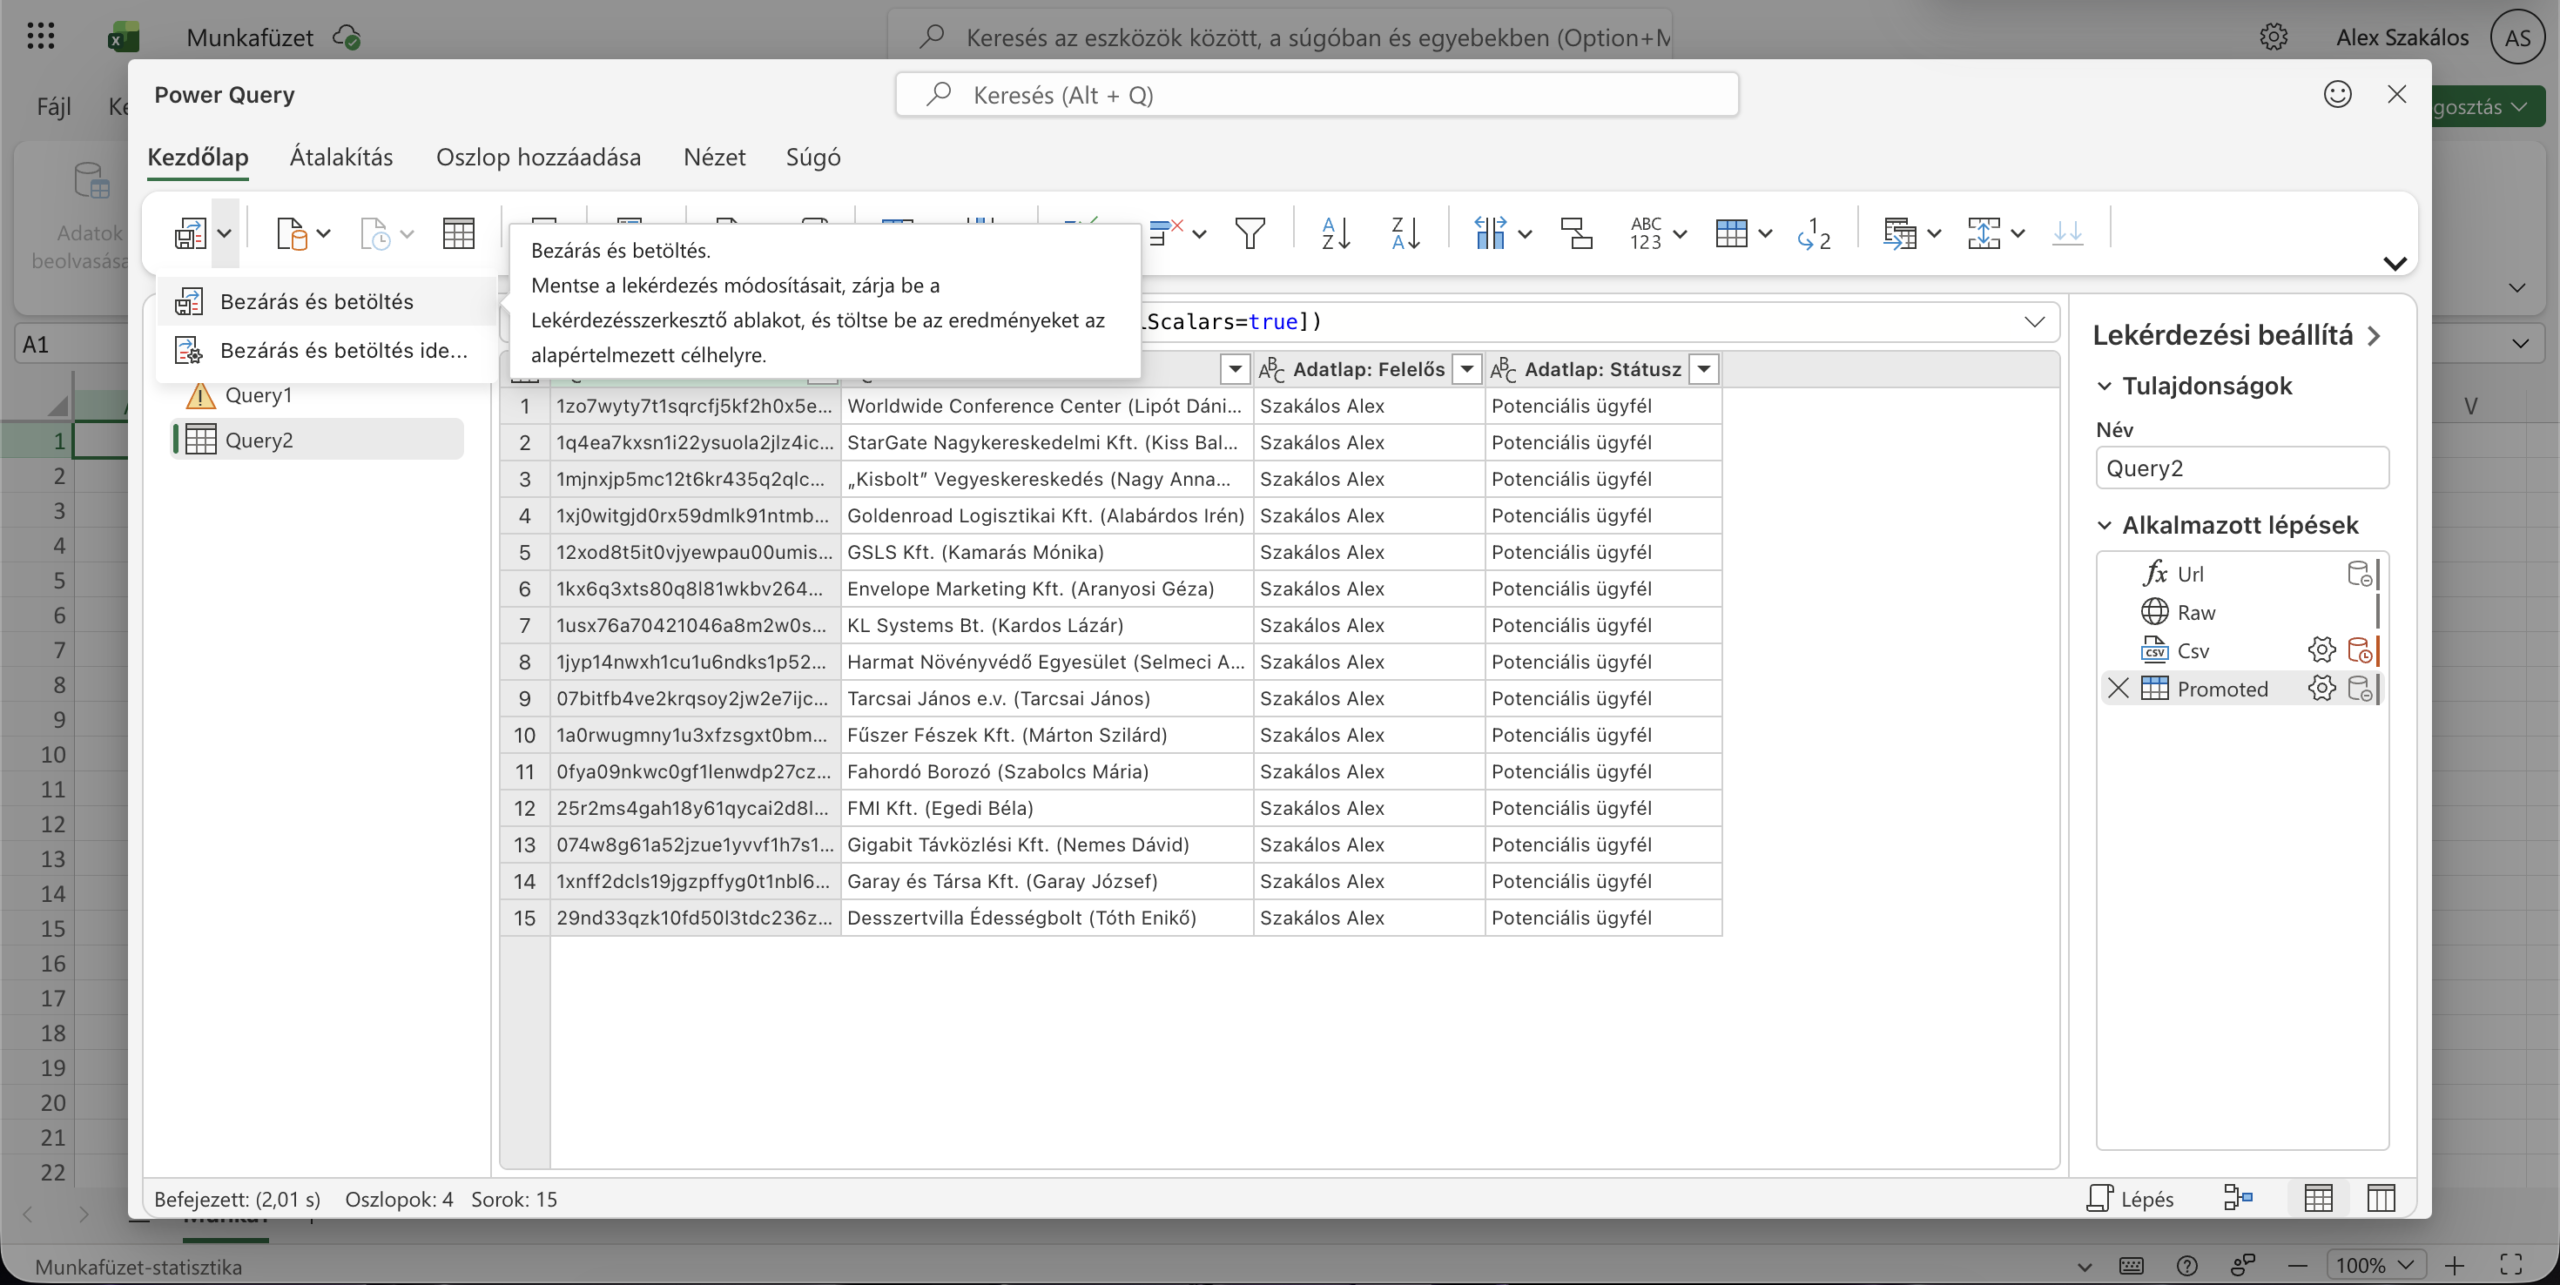Click the filter rows funnel icon
This screenshot has height=1285, width=2560.
pos(1250,233)
